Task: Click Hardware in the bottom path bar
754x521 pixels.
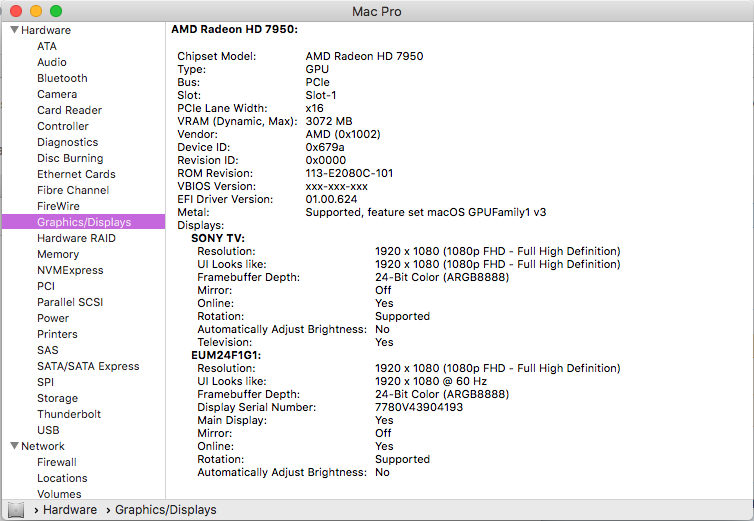Action: tap(70, 509)
